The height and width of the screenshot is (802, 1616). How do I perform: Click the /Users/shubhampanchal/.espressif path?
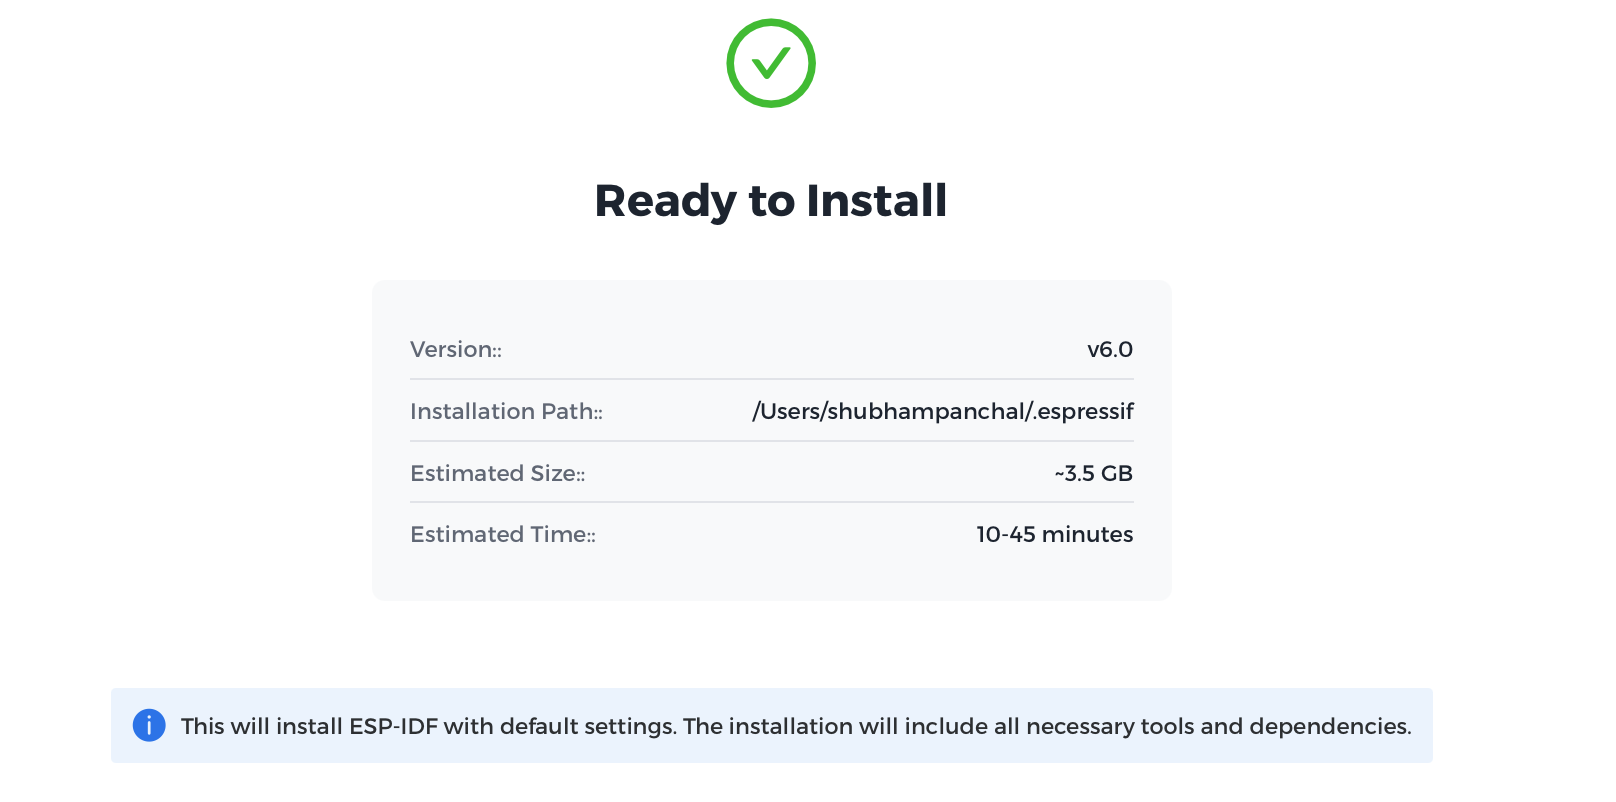942,412
